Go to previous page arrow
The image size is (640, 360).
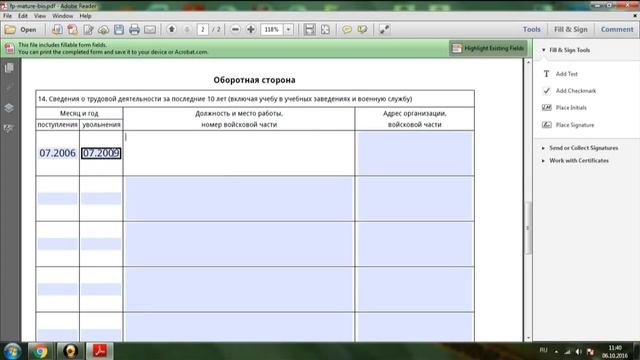[172, 29]
